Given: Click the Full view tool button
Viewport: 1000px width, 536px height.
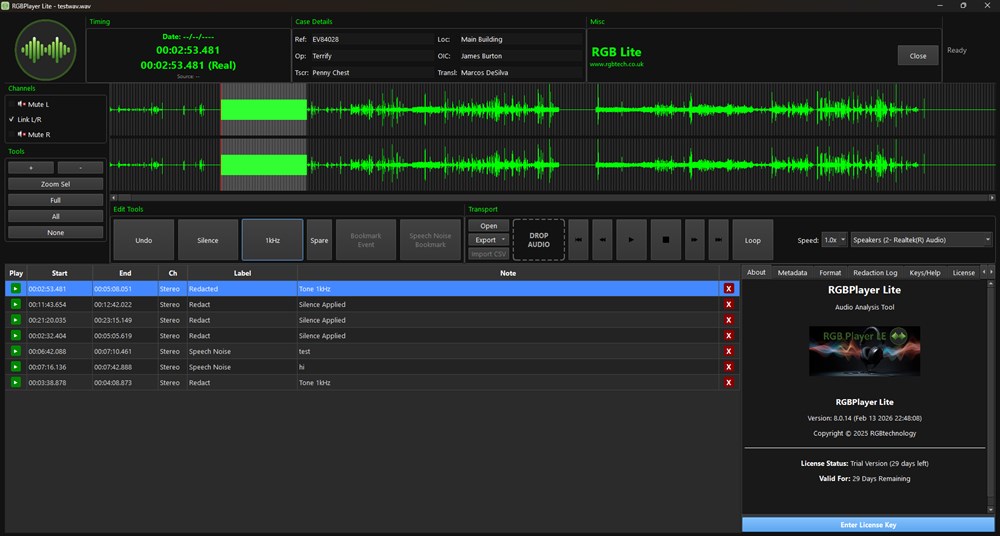Looking at the screenshot, I should tap(55, 200).
